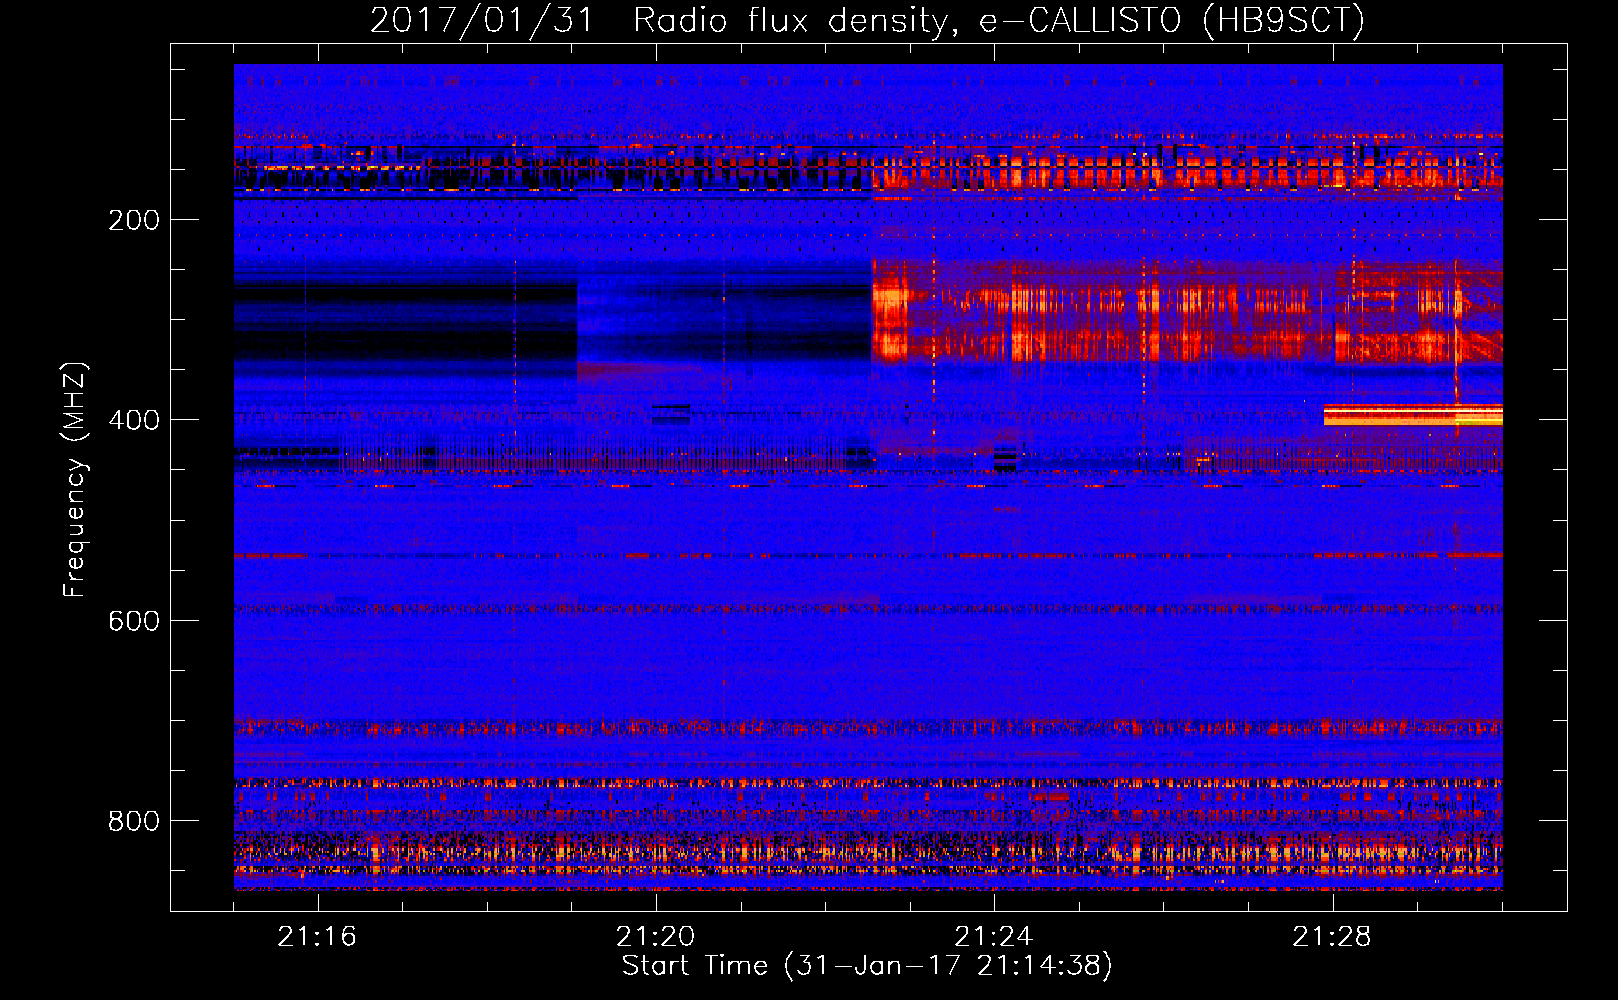Click the 'Frequency (MHZ)' axis label
The image size is (1618, 1000).
click(x=75, y=479)
